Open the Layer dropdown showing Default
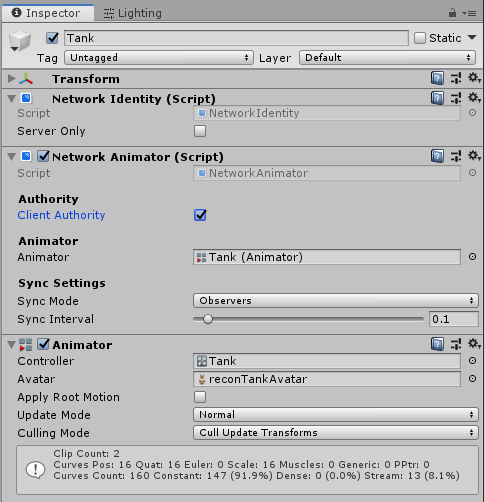The width and height of the screenshot is (484, 502). coord(387,58)
